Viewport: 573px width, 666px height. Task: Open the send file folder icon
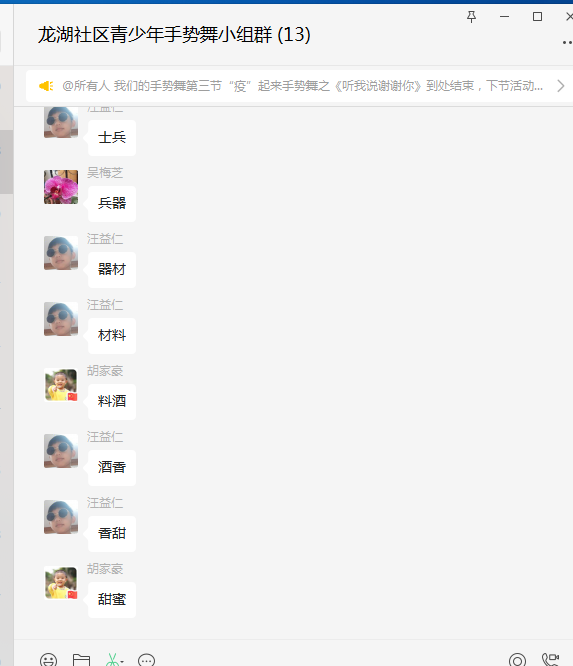[x=81, y=660]
